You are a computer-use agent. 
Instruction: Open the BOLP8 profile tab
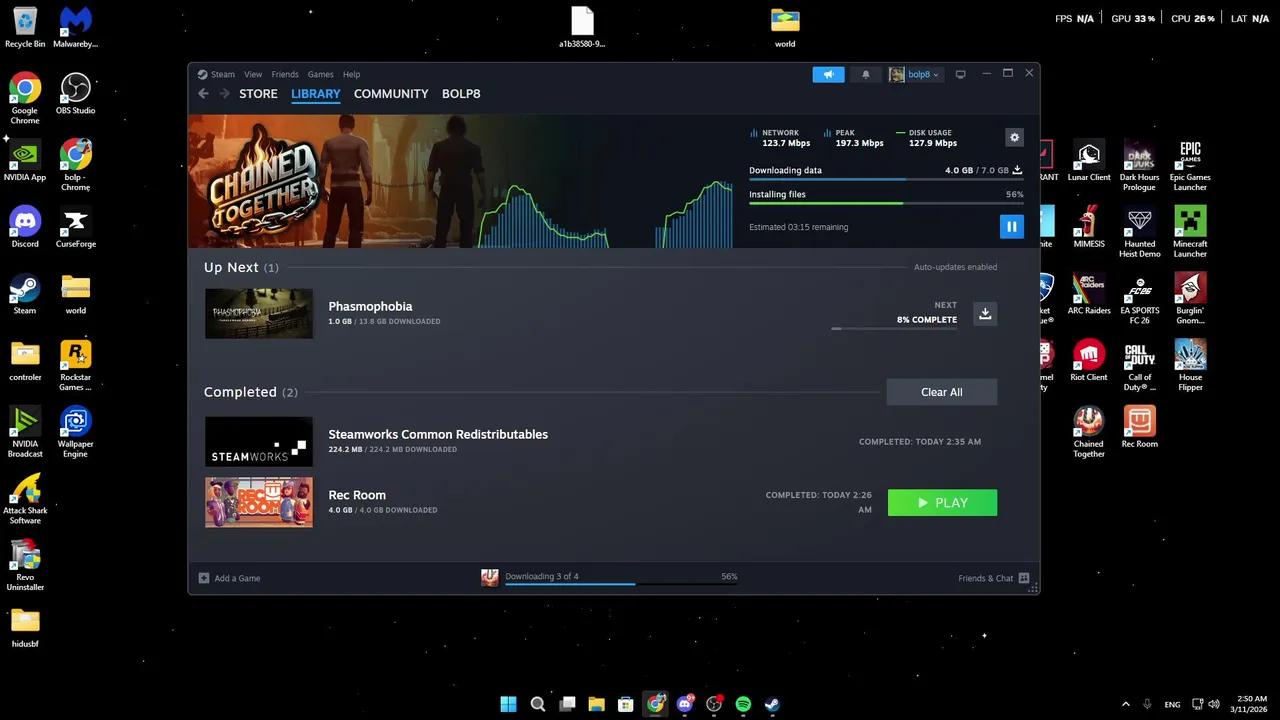(461, 94)
